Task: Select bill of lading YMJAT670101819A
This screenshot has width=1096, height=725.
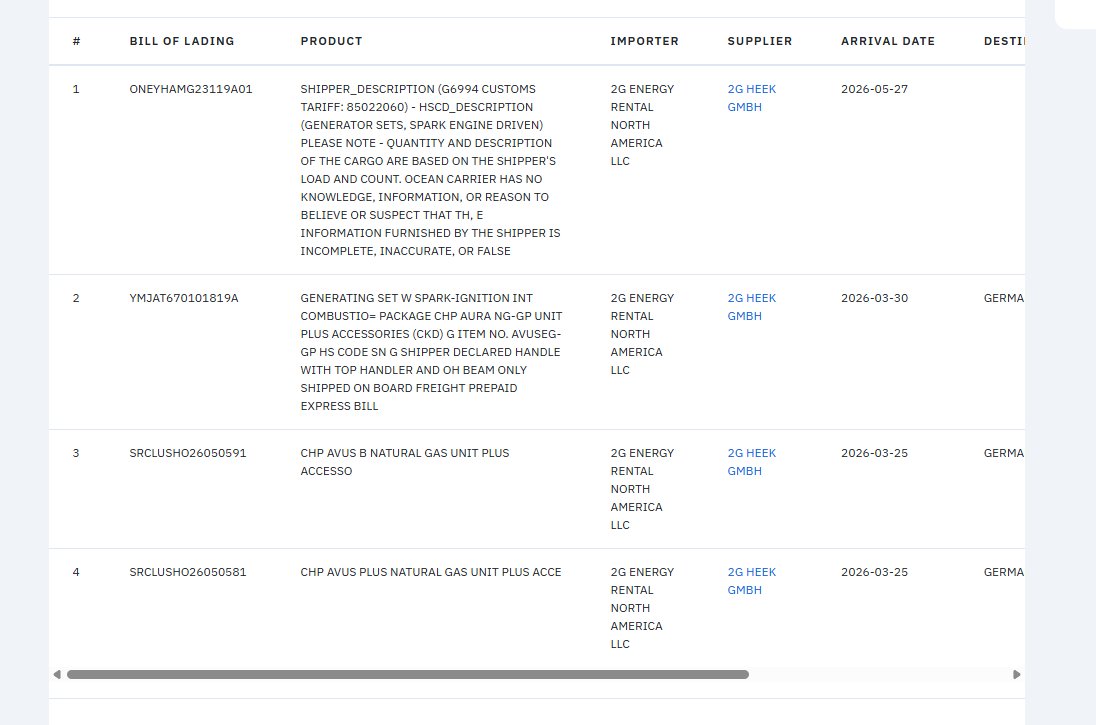Action: [x=184, y=298]
